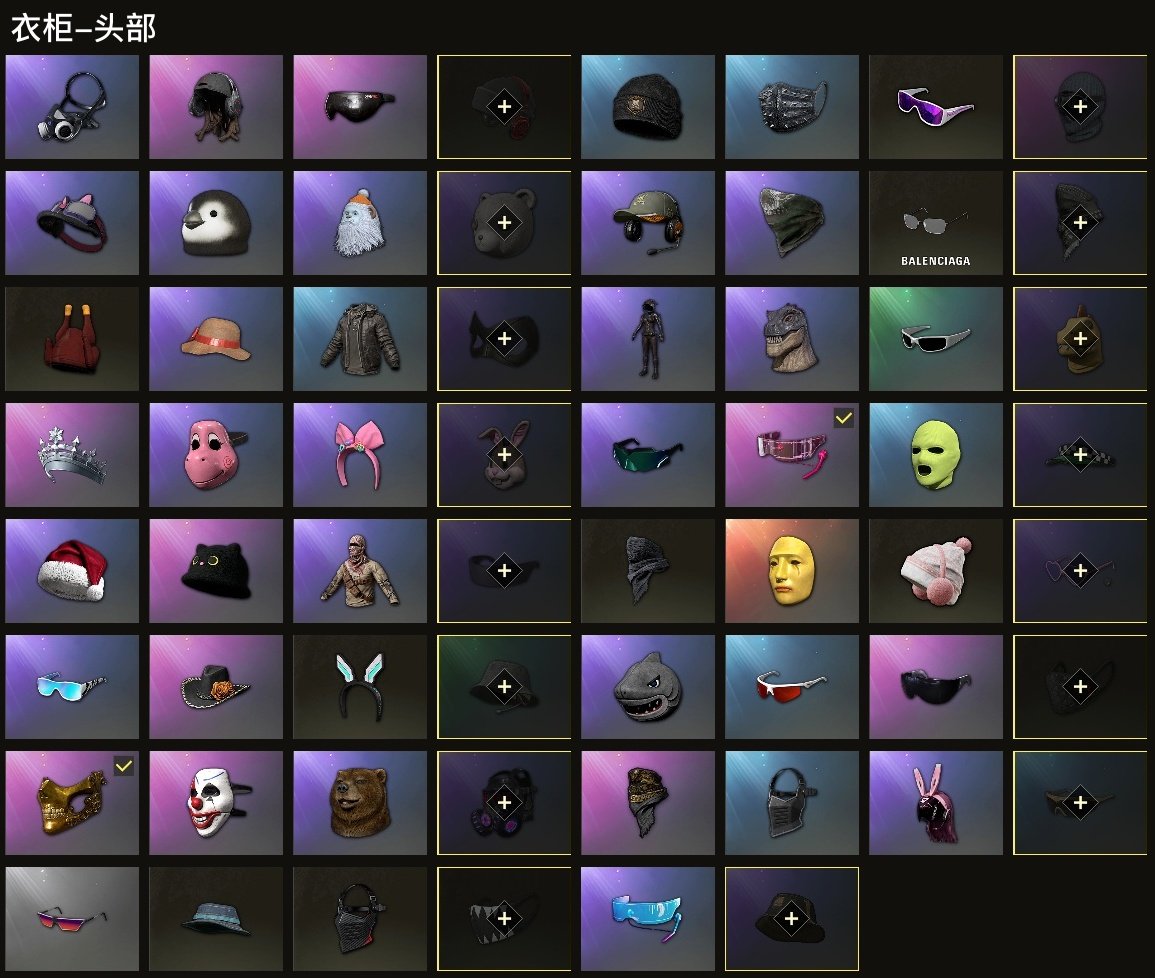The width and height of the screenshot is (1155, 978).
Task: Select the penguin head mask item
Action: point(216,222)
